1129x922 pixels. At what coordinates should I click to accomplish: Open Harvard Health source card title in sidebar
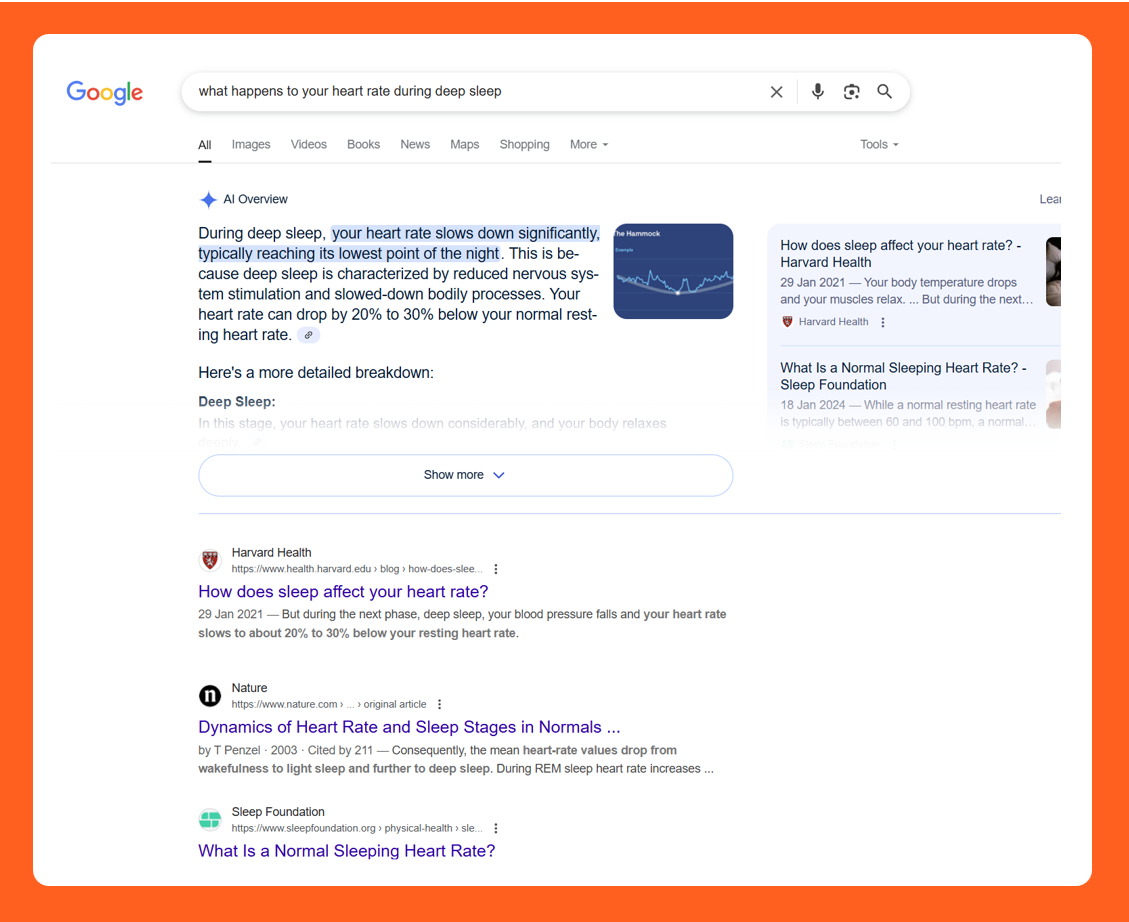[901, 254]
